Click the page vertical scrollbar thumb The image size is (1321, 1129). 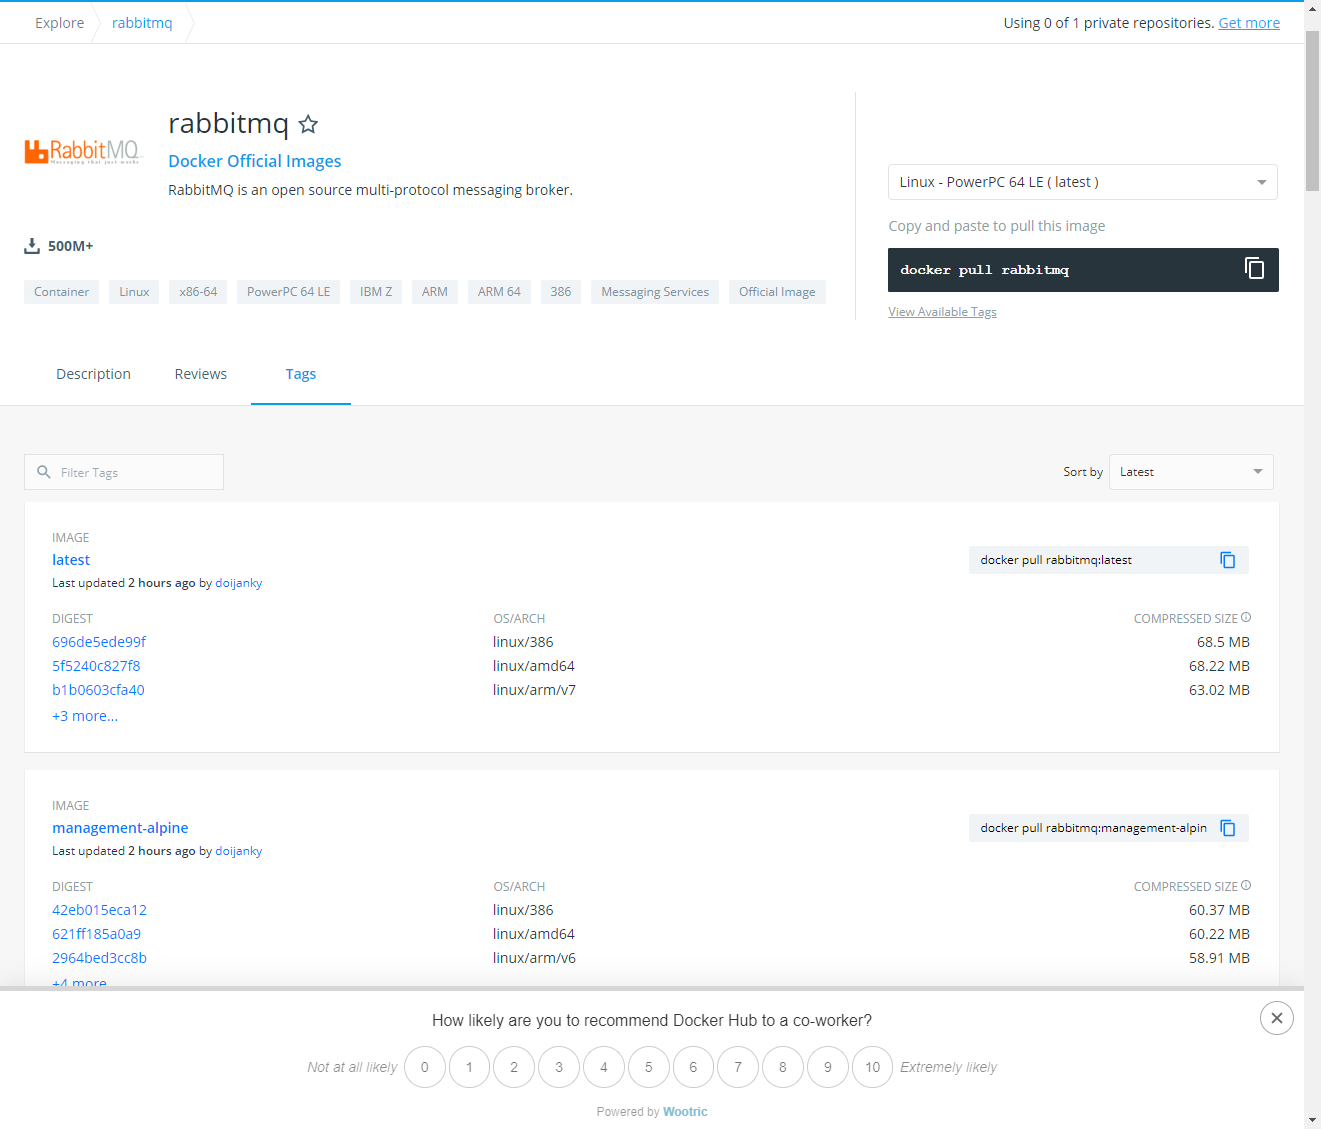tap(1312, 110)
